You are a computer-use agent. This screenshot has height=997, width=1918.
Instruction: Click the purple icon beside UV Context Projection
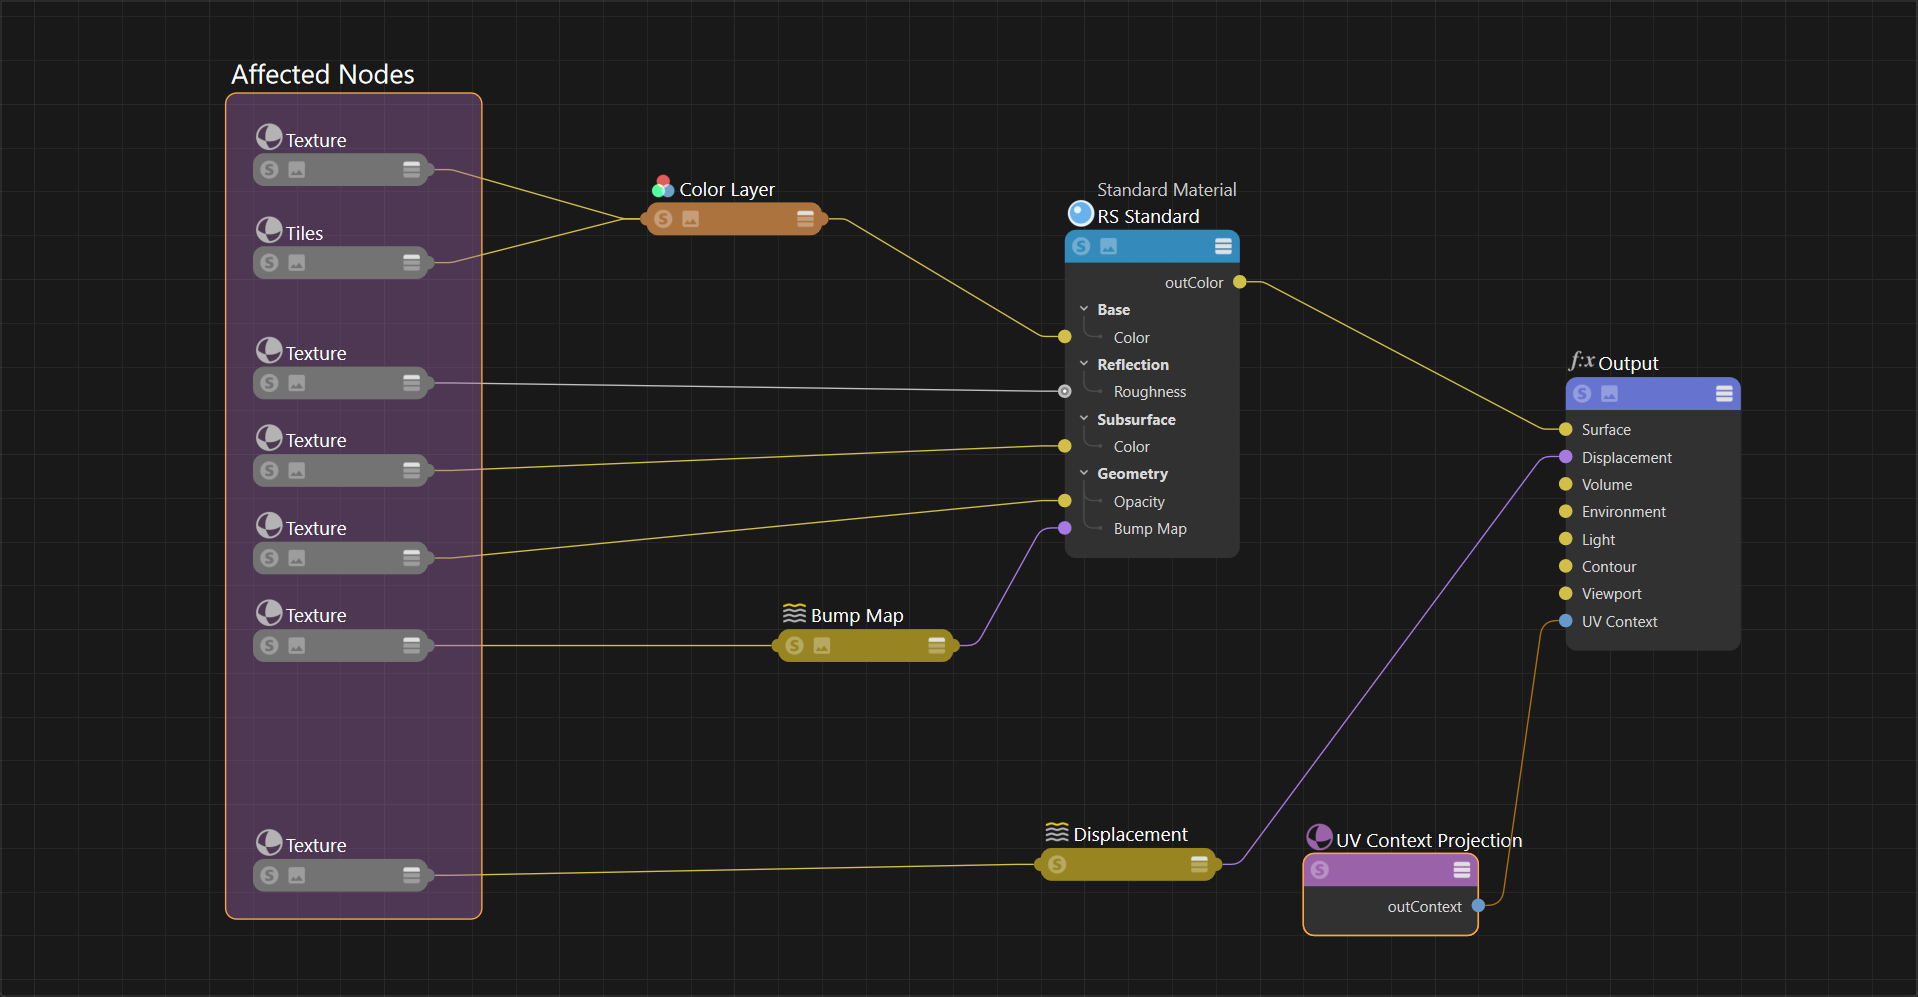[1319, 837]
